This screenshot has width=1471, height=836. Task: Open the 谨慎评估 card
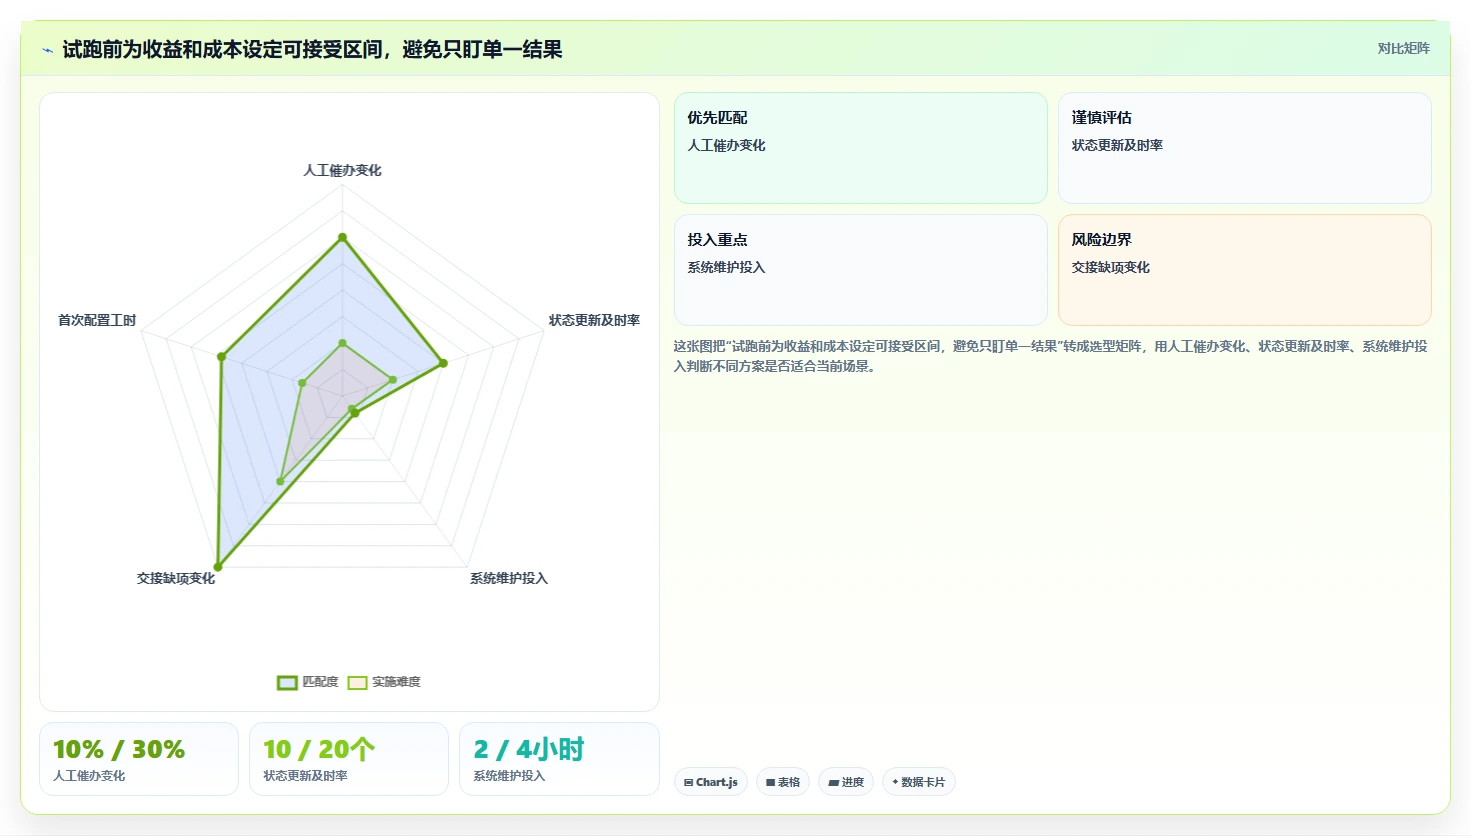coord(1245,148)
